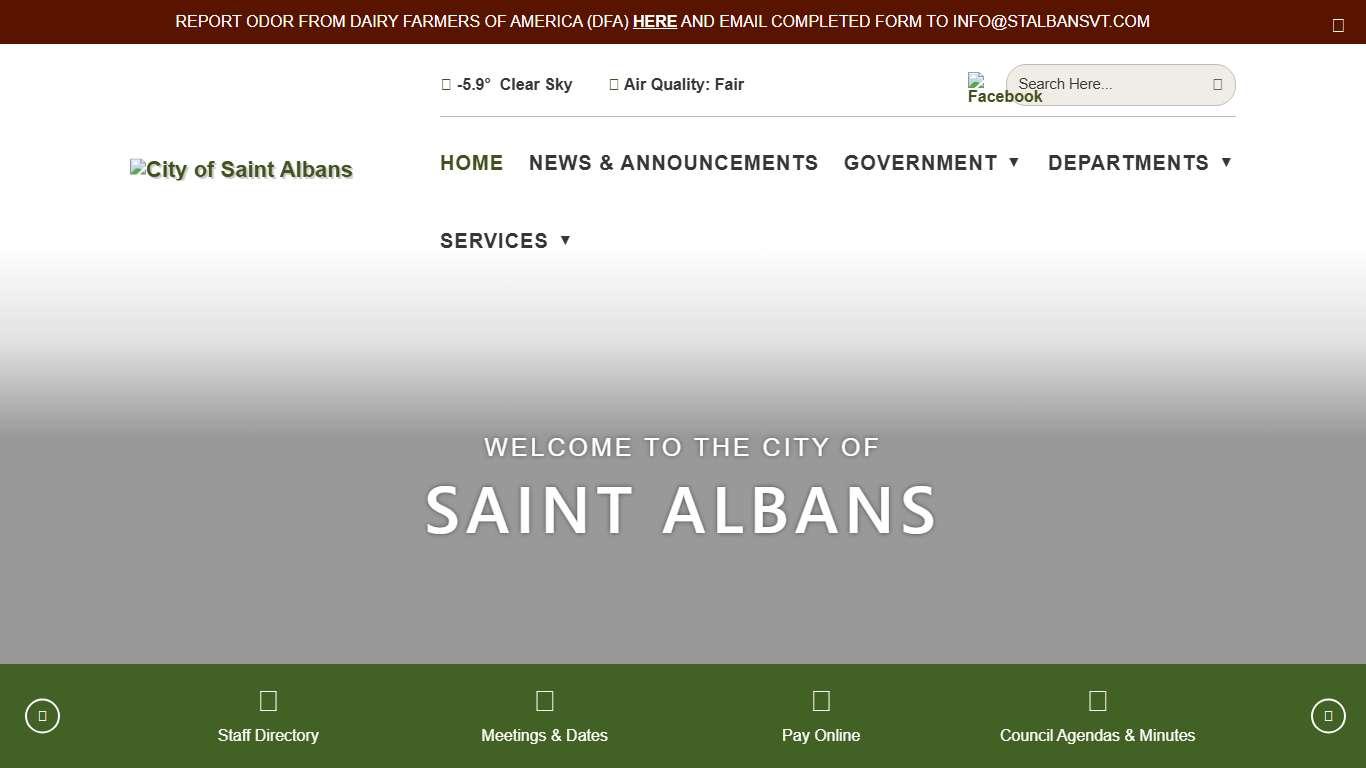The image size is (1366, 768).
Task: Click the weather temperature icon
Action: tap(446, 84)
